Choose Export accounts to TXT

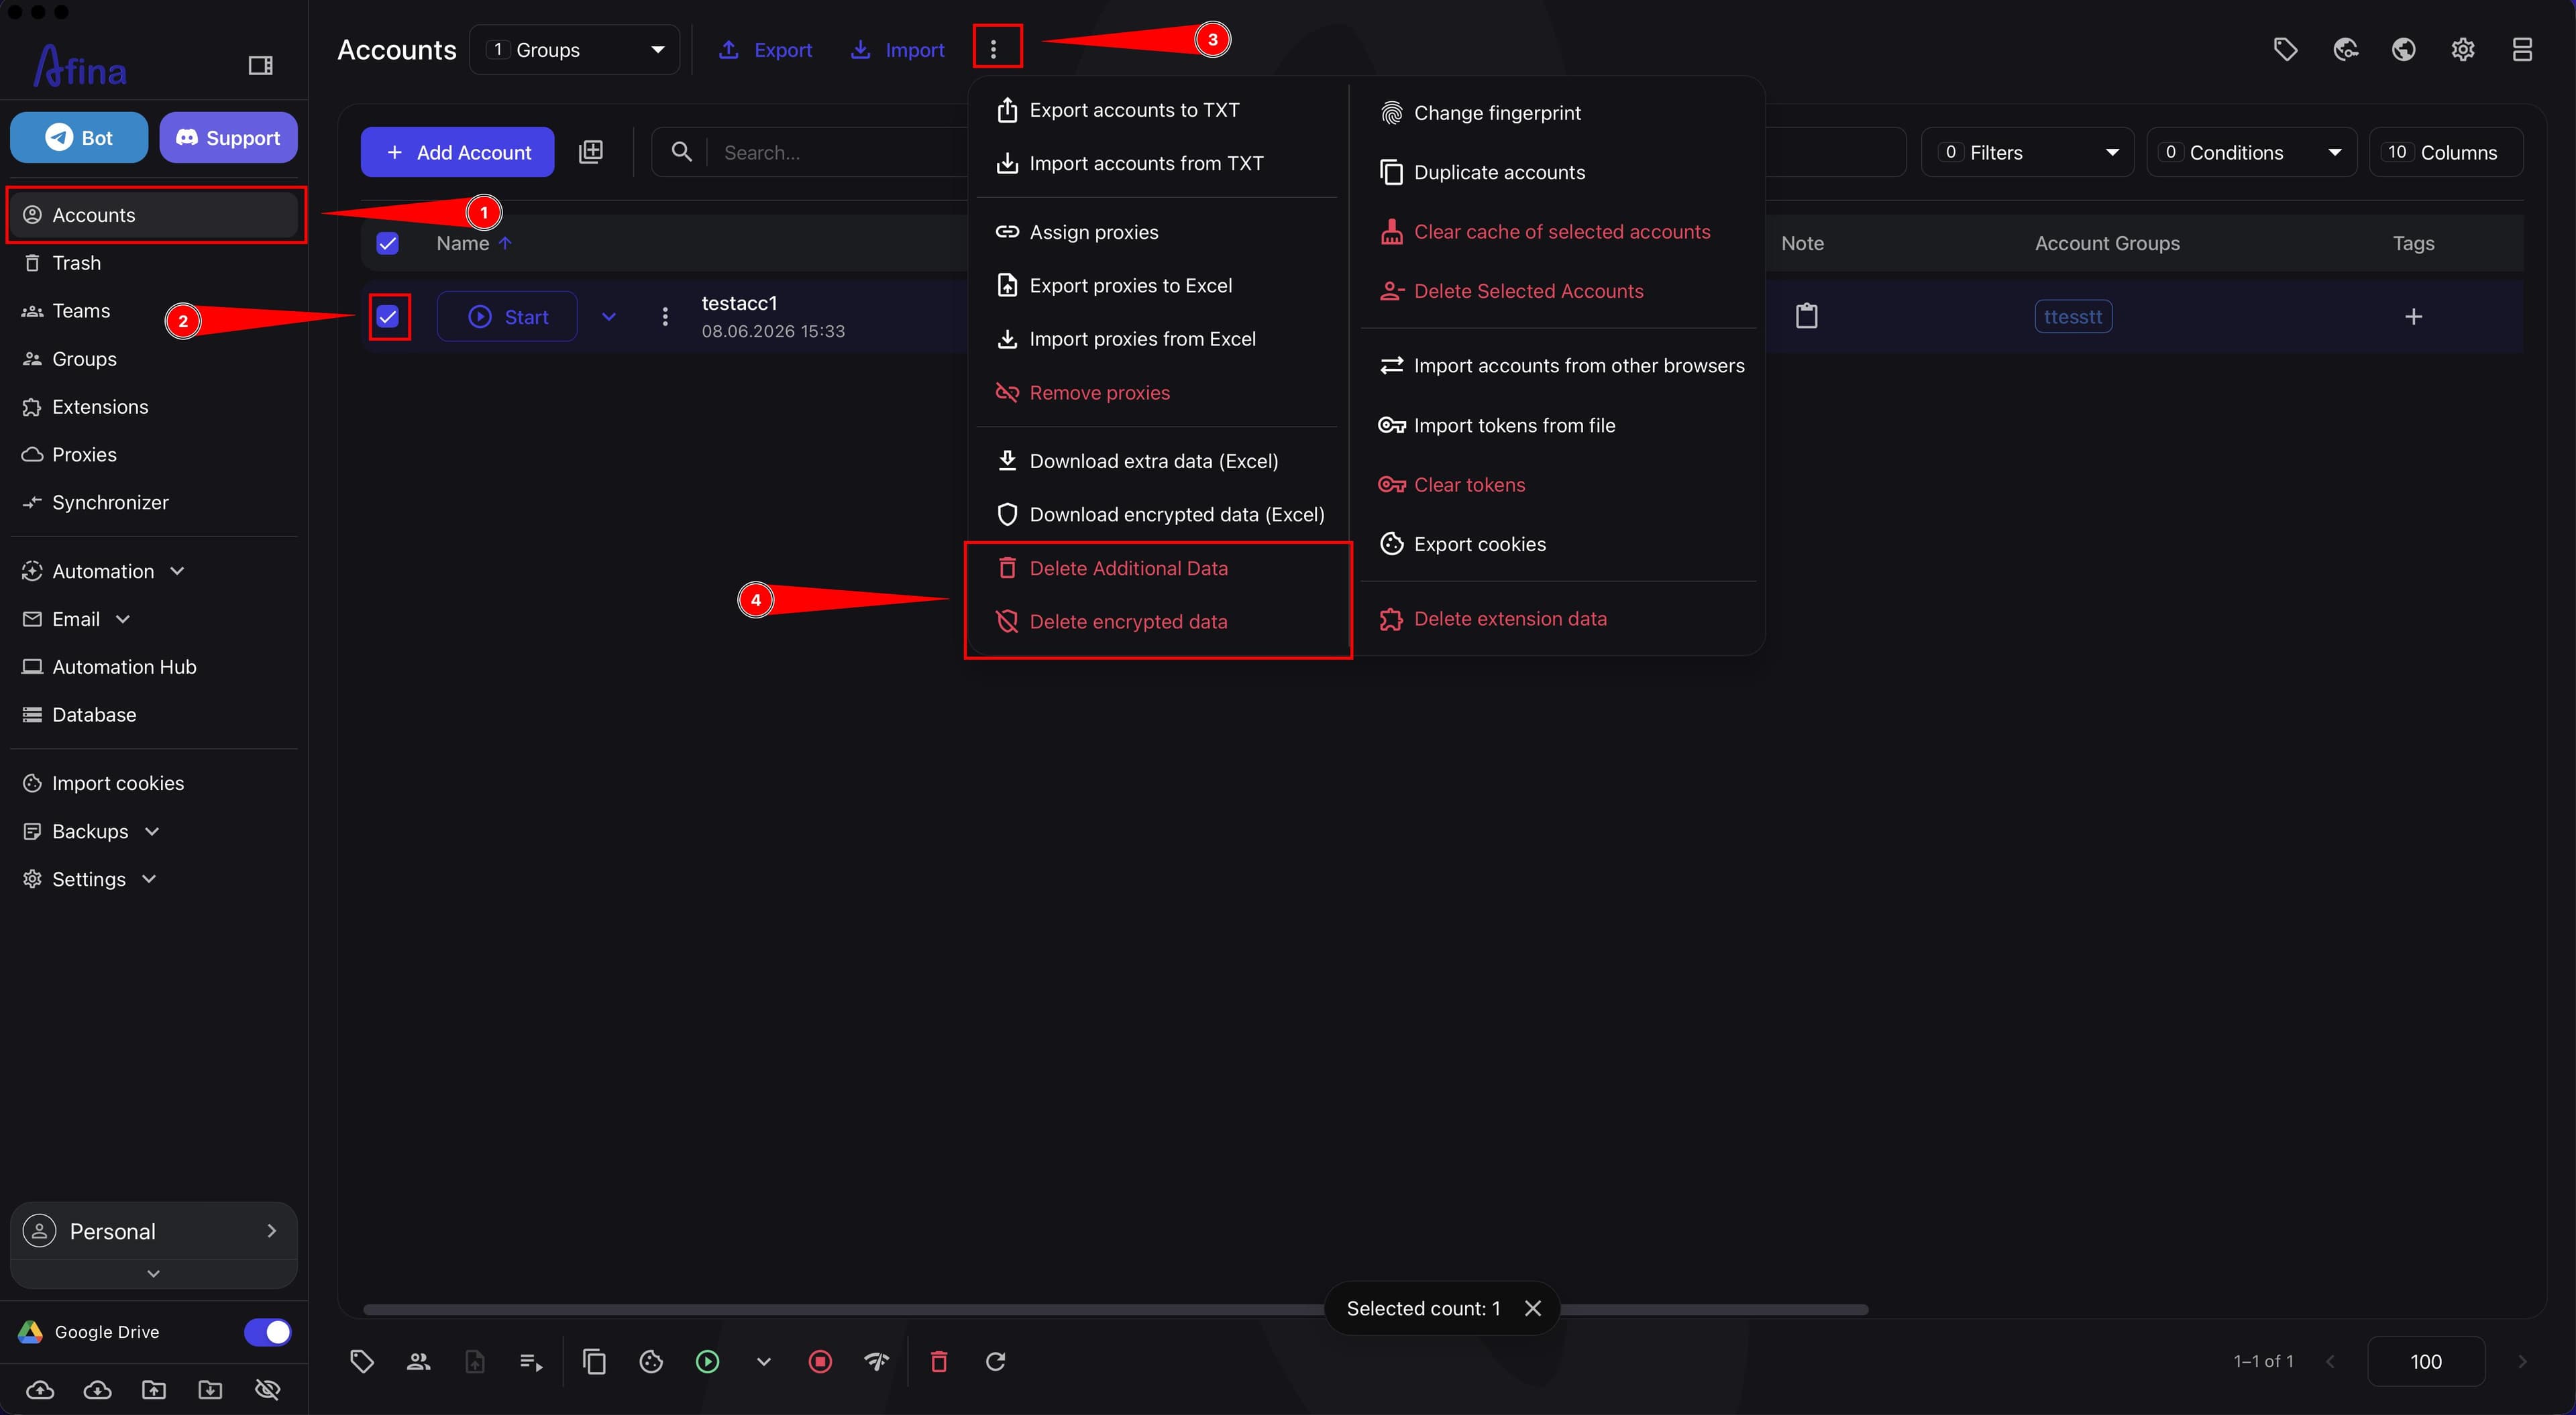[1156, 110]
